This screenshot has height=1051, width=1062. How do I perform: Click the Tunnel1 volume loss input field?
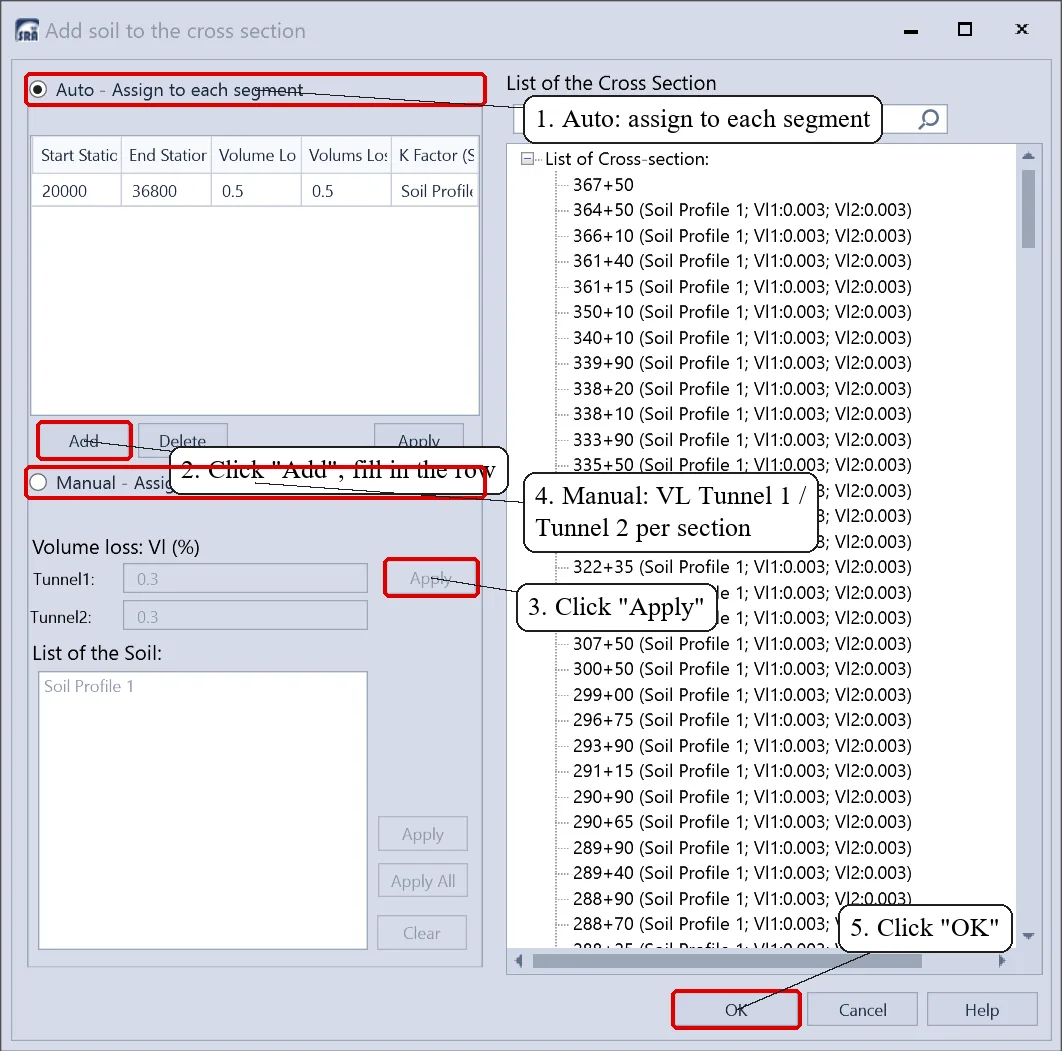245,578
